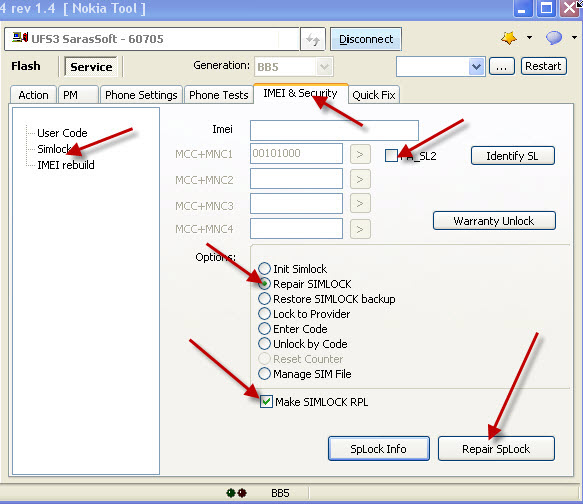Click the Repair SpLock button

pyautogui.click(x=496, y=449)
